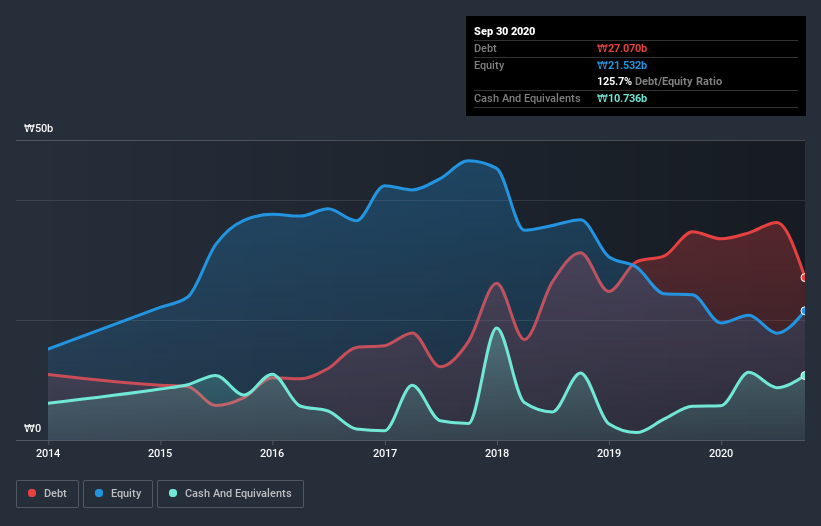
Task: Click the blue Equity legend dot
Action: click(x=99, y=493)
